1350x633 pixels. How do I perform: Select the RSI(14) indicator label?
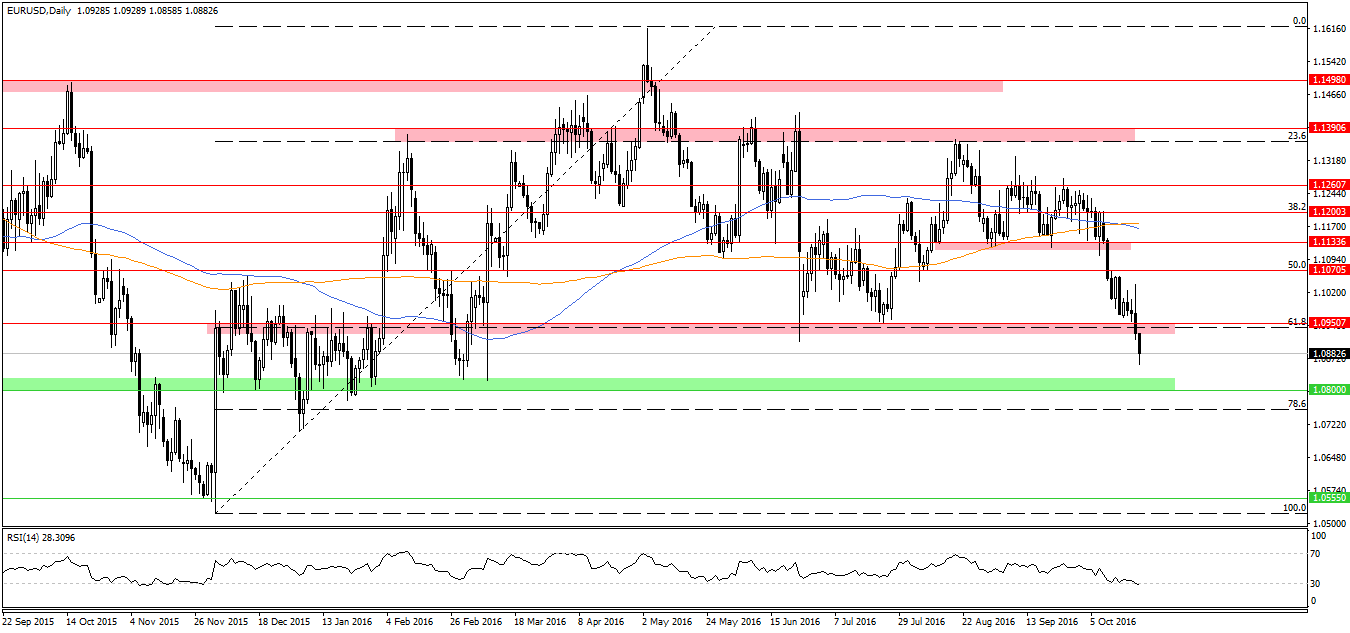tap(25, 537)
